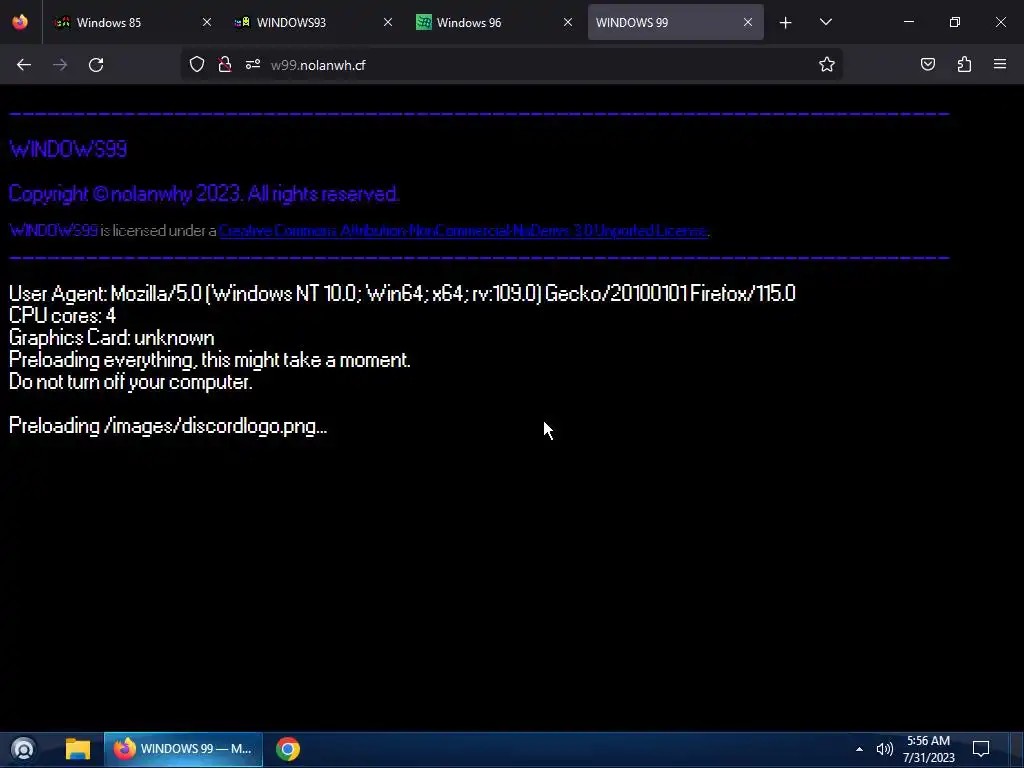The image size is (1024, 768).
Task: Show hidden system tray icons
Action: 859,749
